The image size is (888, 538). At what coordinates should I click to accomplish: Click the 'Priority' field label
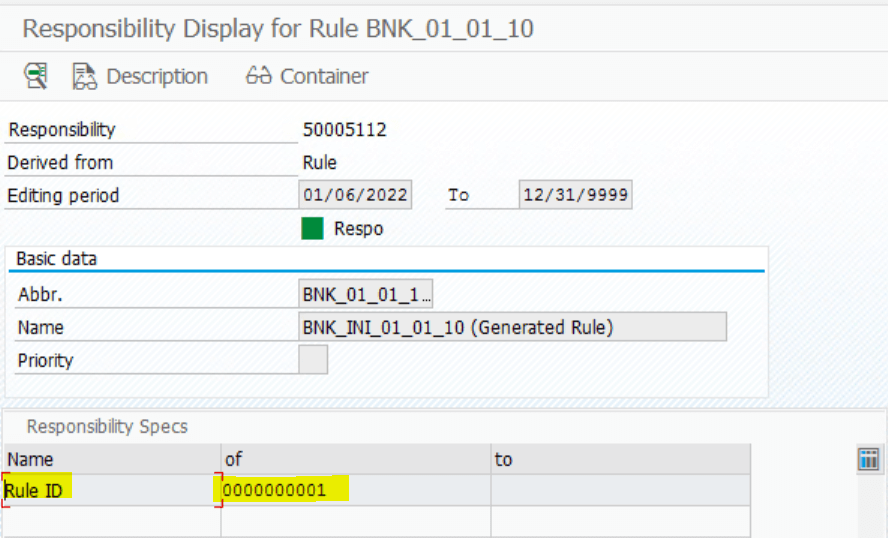(46, 361)
